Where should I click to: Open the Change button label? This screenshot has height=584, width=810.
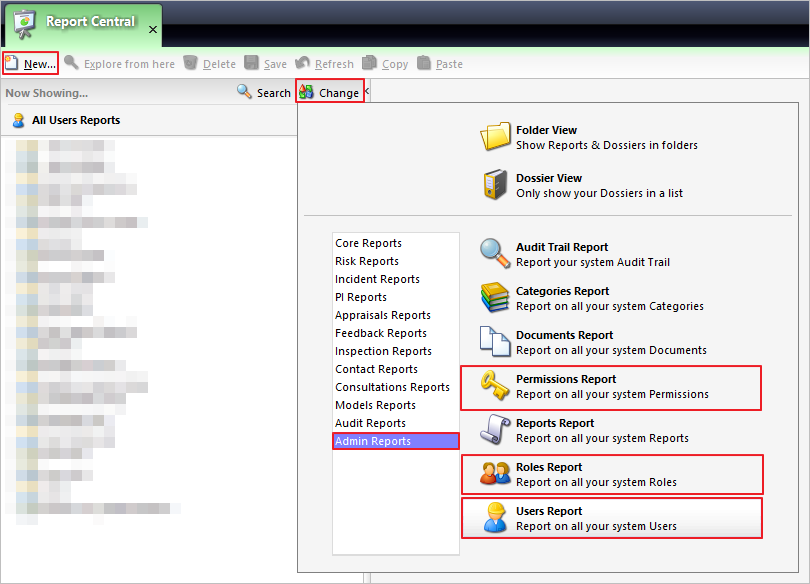coord(339,93)
